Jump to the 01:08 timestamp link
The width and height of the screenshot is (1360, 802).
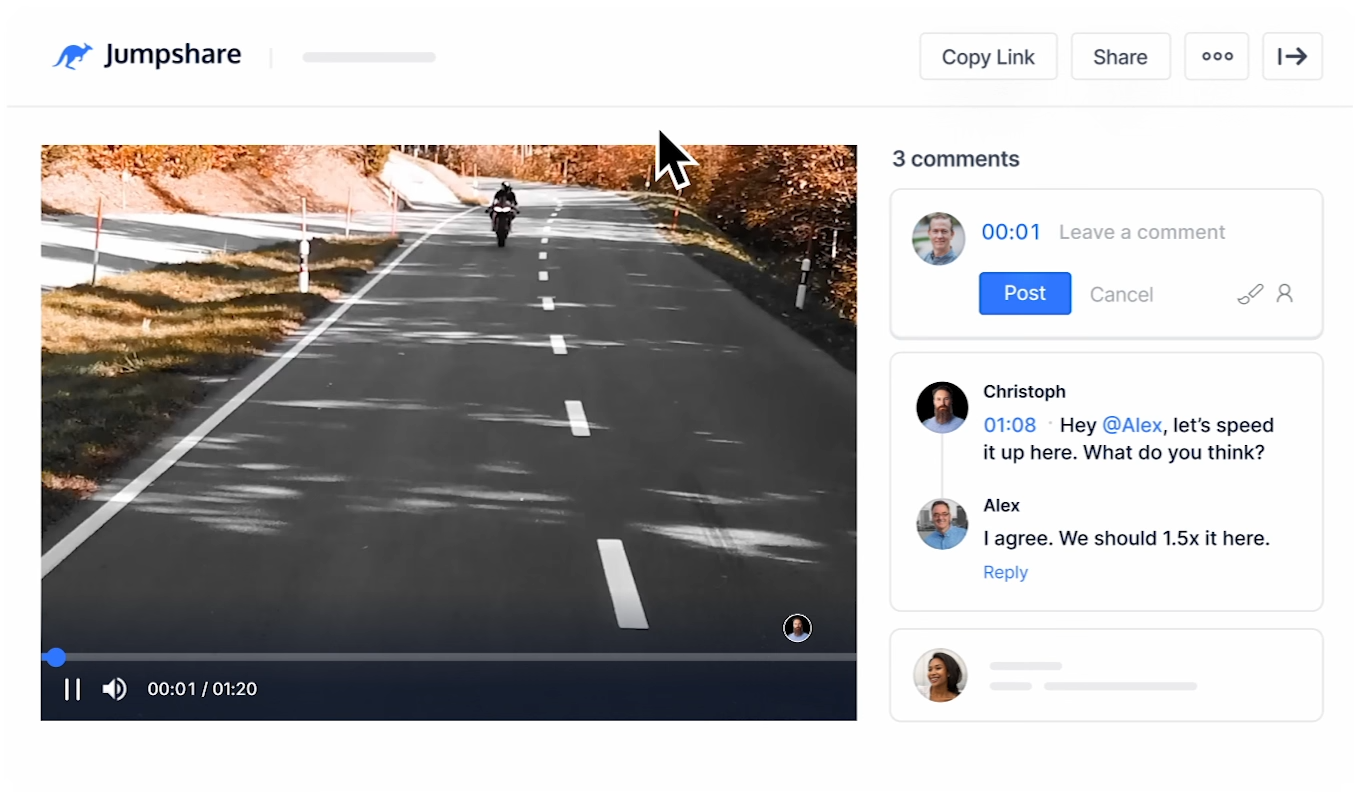pos(1010,425)
